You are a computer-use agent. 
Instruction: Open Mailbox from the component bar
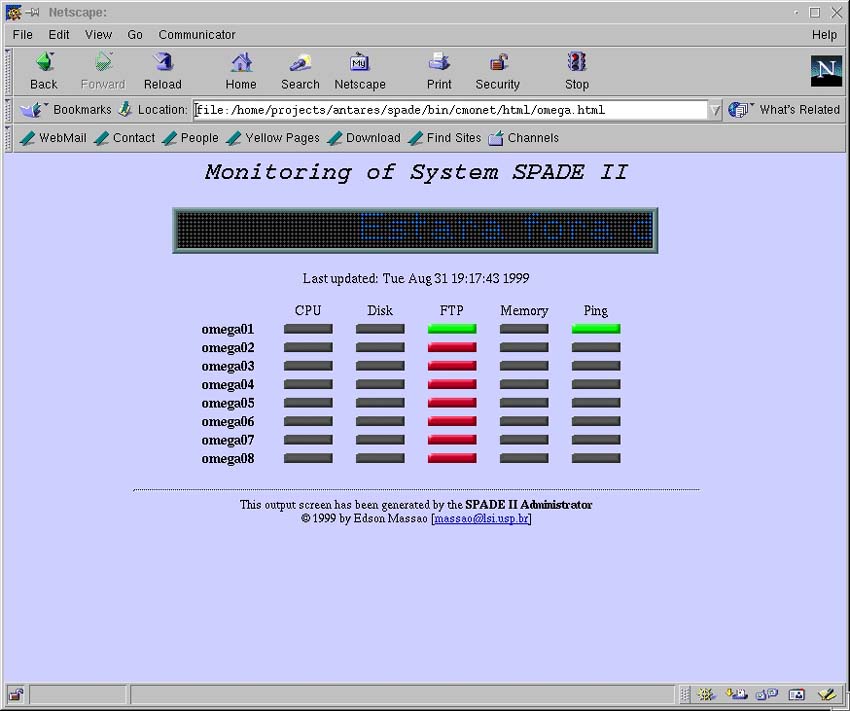[737, 694]
